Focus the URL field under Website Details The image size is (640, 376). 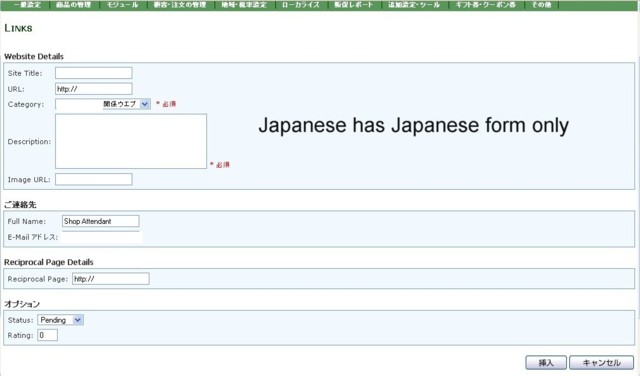[94, 89]
